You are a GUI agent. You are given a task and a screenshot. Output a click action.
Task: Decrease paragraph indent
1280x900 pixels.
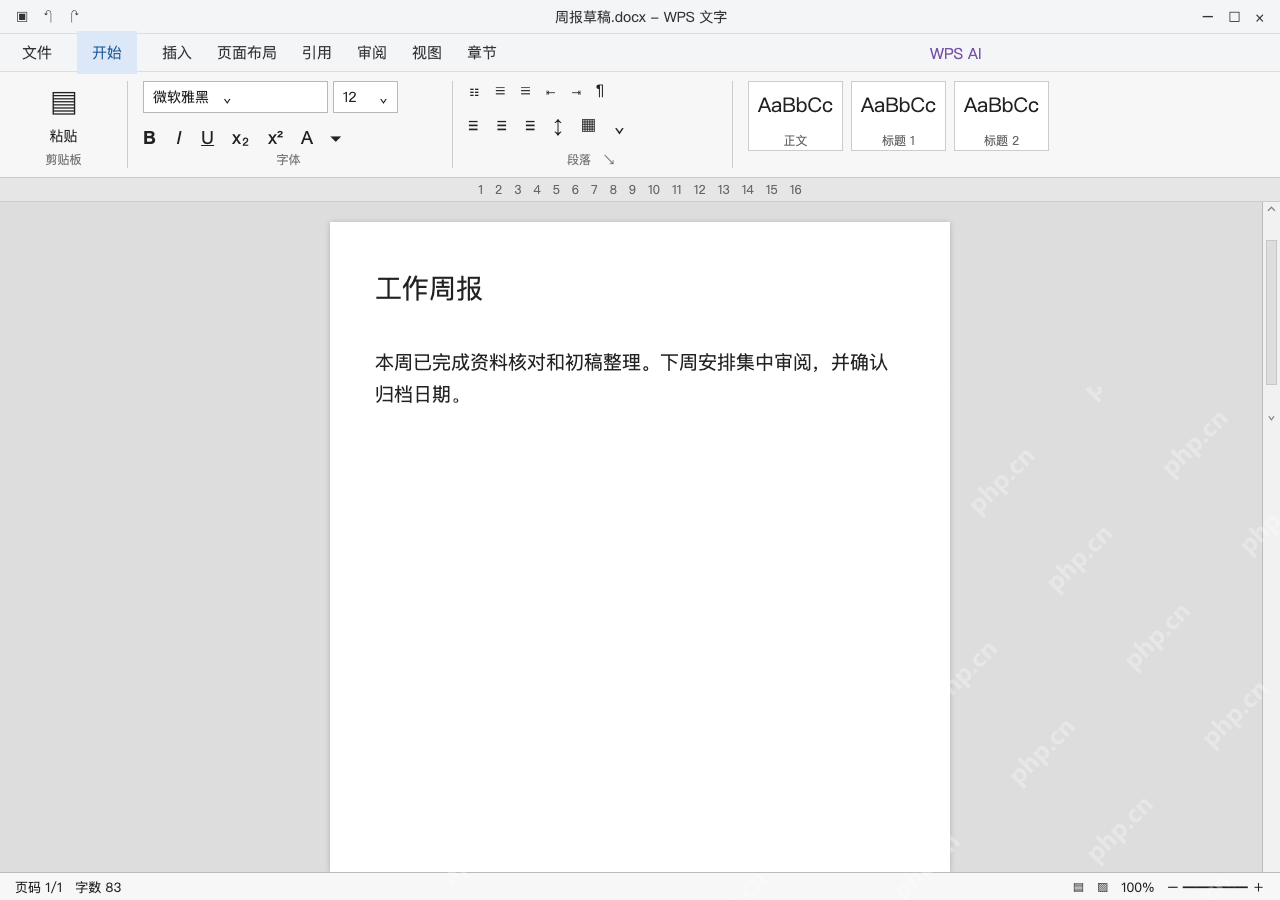coord(550,92)
